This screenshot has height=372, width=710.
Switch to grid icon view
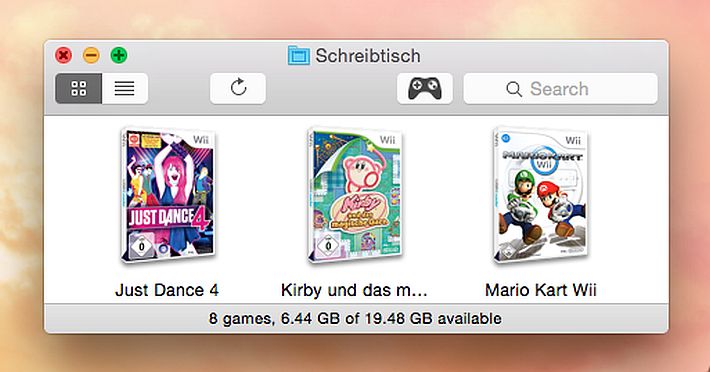[79, 88]
